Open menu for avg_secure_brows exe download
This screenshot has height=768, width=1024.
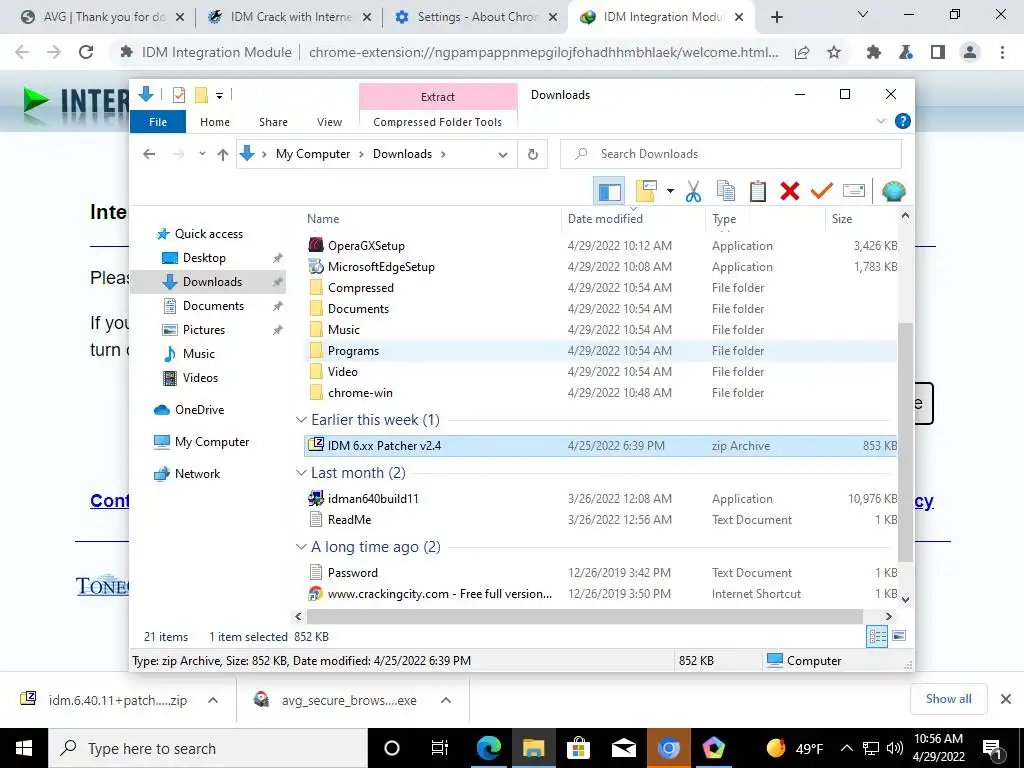445,700
